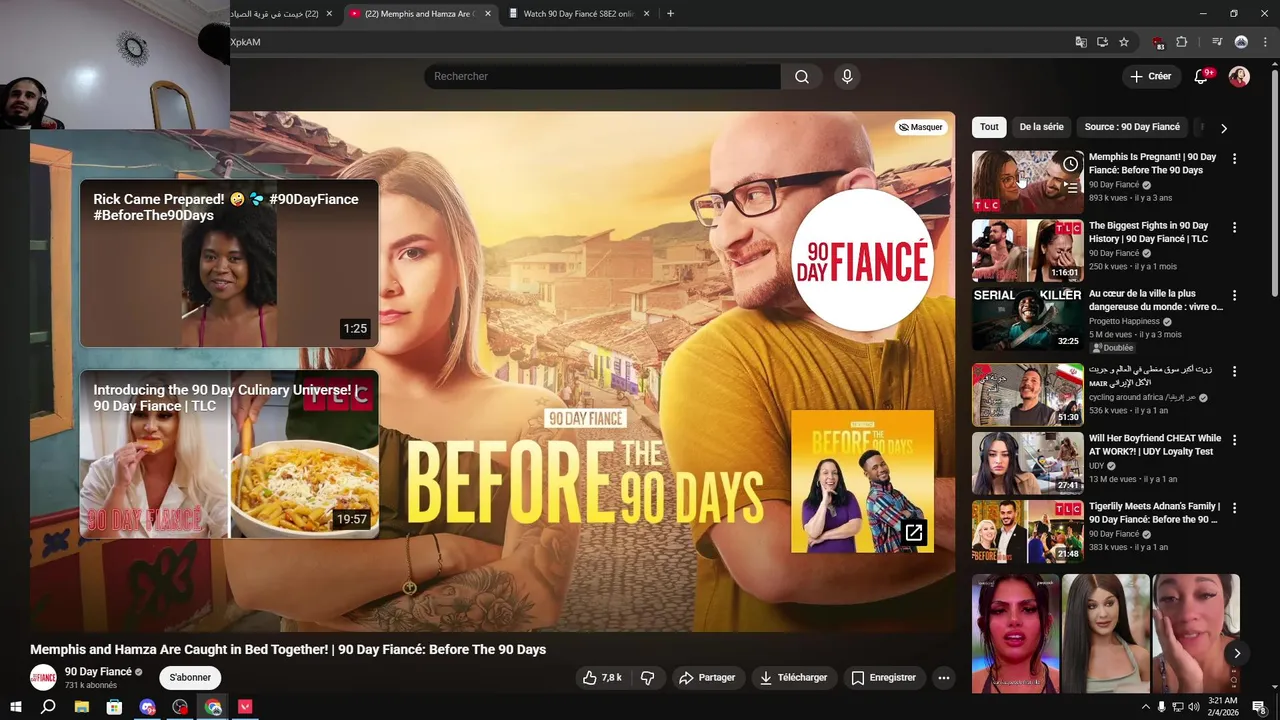Open 90 Day Culinary Universe end-screen card
This screenshot has width=1280, height=720.
pos(229,454)
